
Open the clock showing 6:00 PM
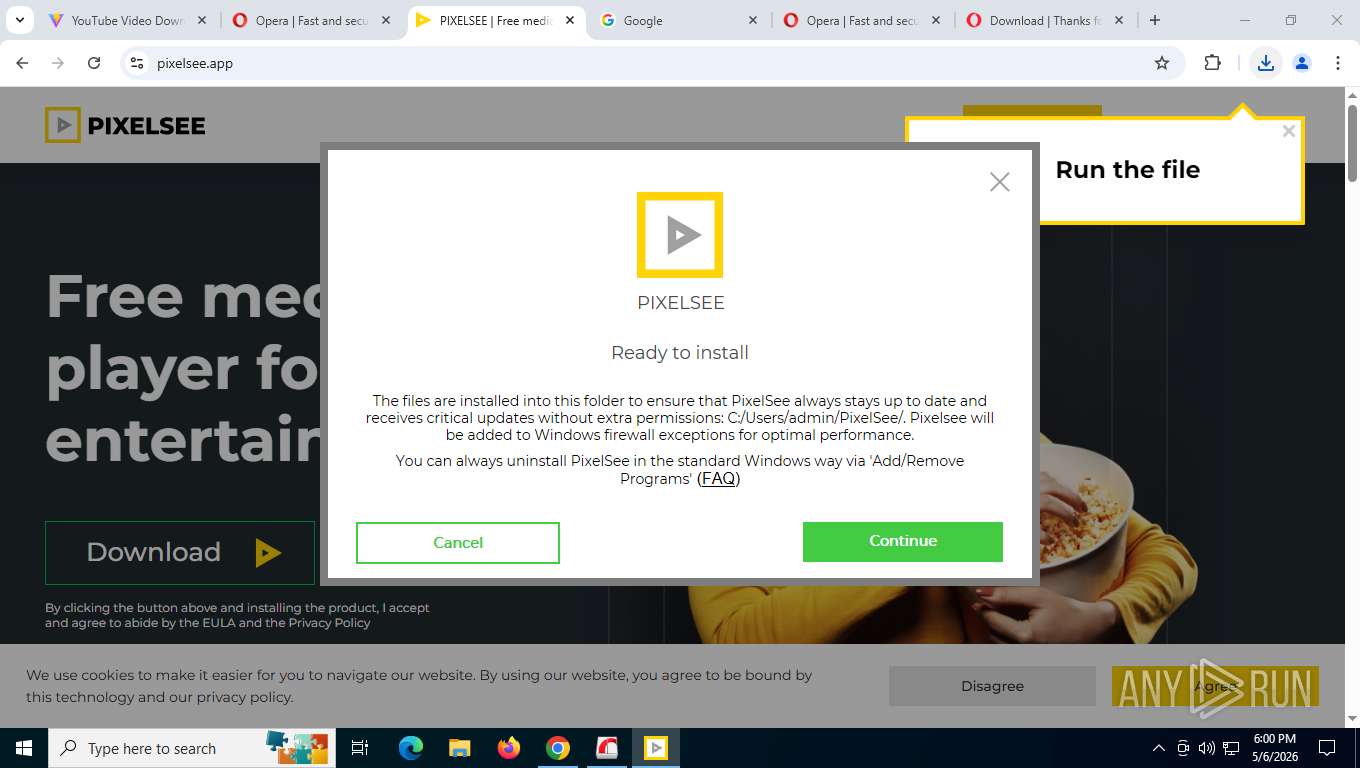click(x=1274, y=748)
